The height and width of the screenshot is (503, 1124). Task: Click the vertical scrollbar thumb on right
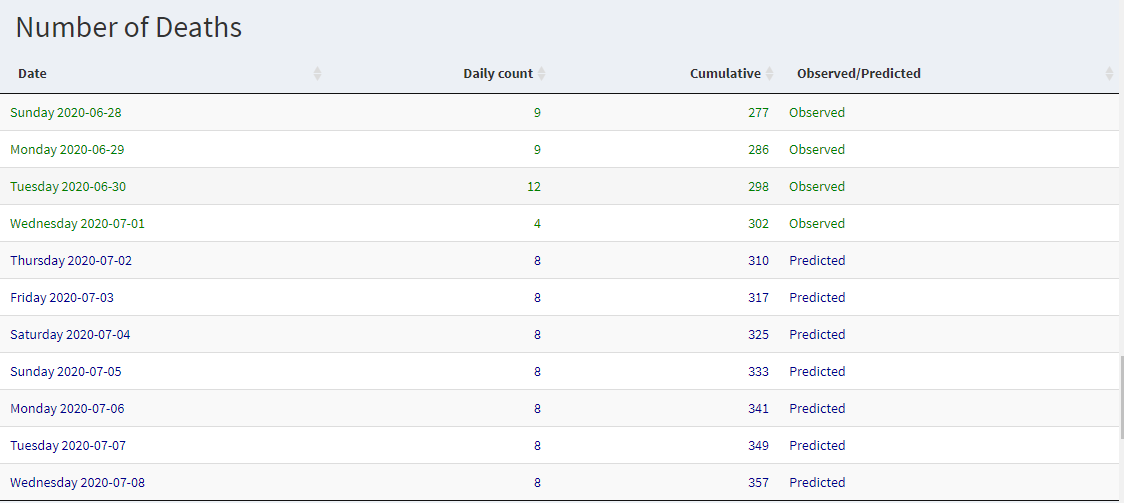coord(1120,396)
